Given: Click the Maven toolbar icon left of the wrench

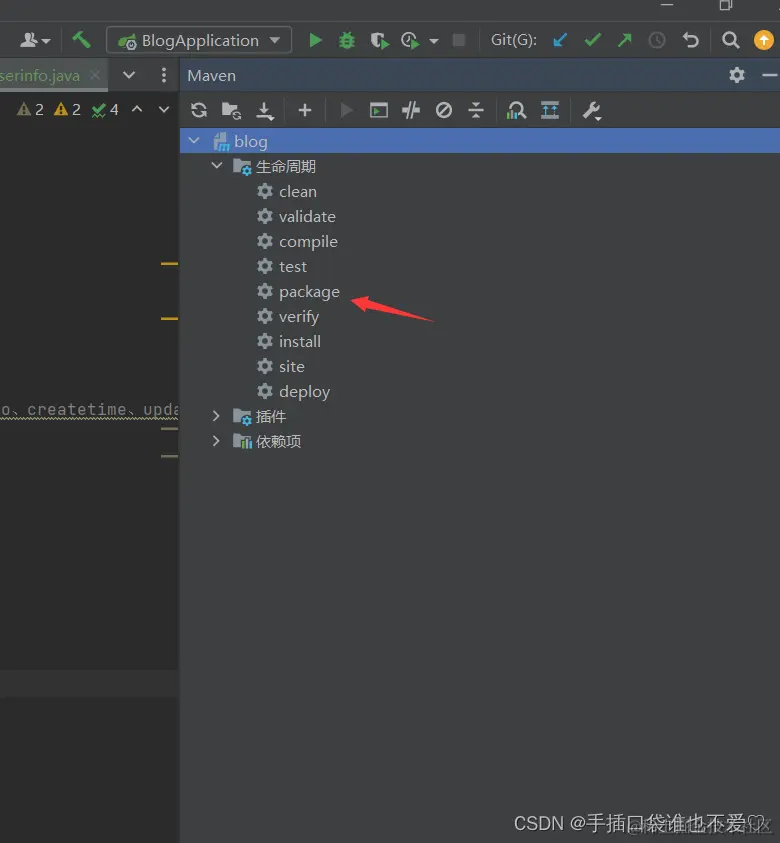Looking at the screenshot, I should pyautogui.click(x=550, y=110).
